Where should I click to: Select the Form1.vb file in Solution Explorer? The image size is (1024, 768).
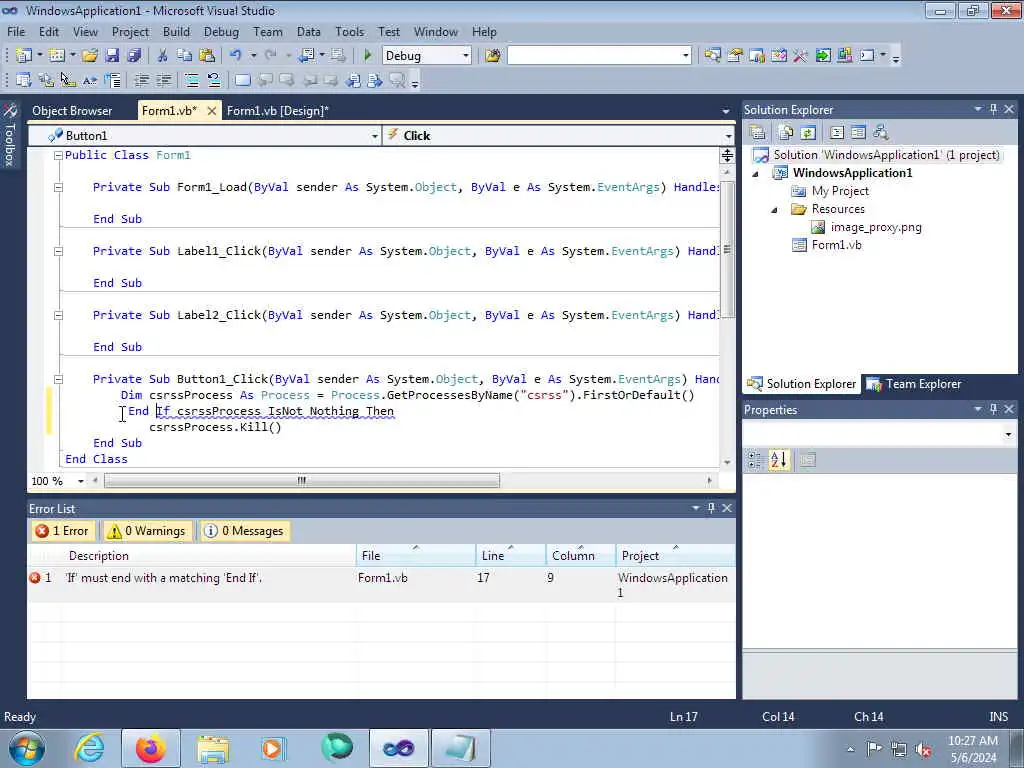pyautogui.click(x=836, y=245)
